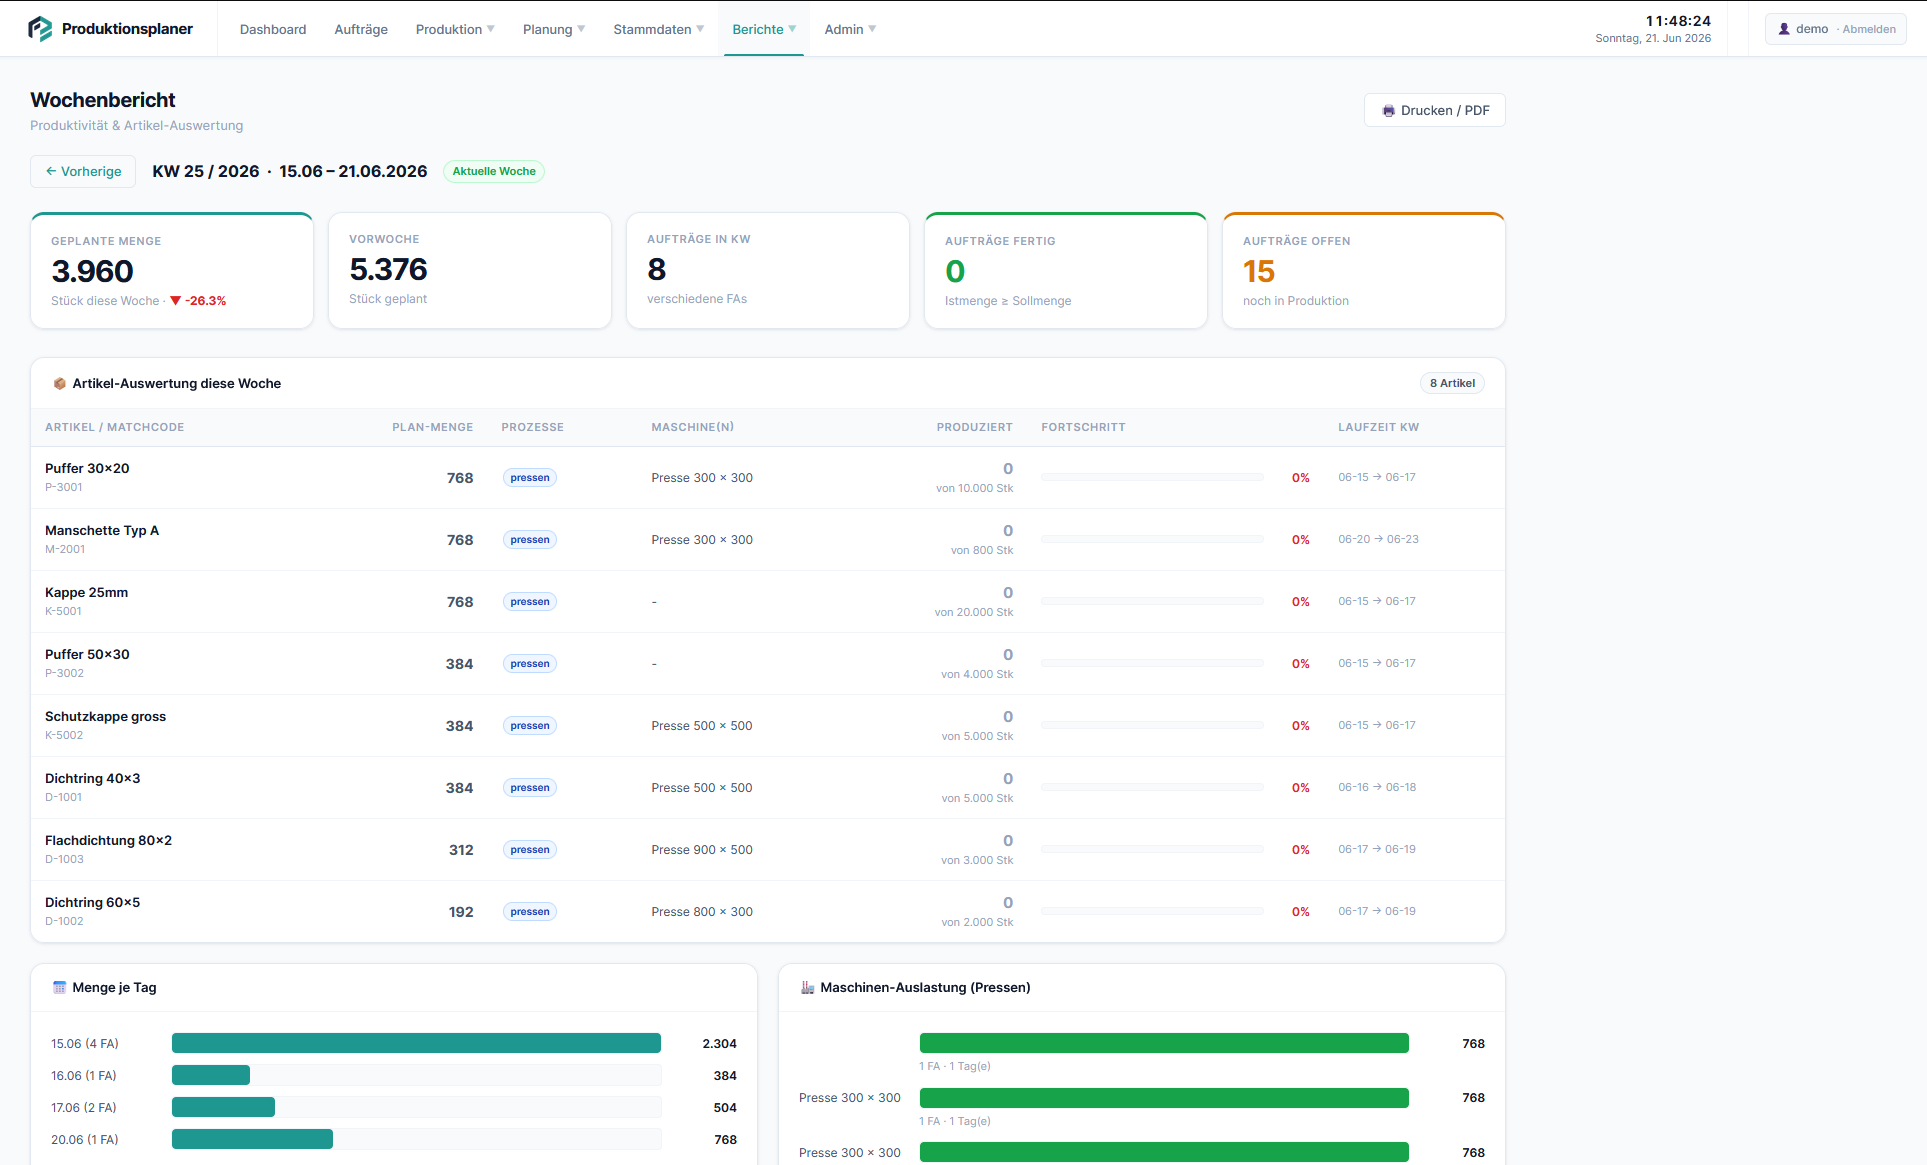Click the red down-triangle trend indicator

176,301
